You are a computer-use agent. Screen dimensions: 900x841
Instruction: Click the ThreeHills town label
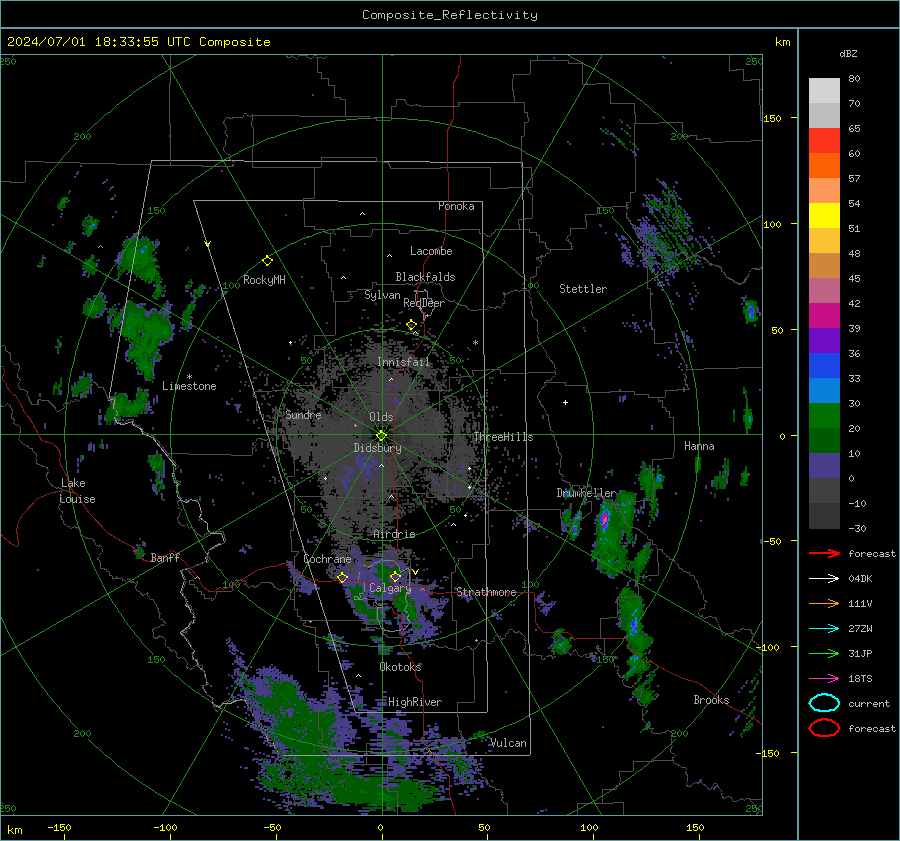click(503, 437)
